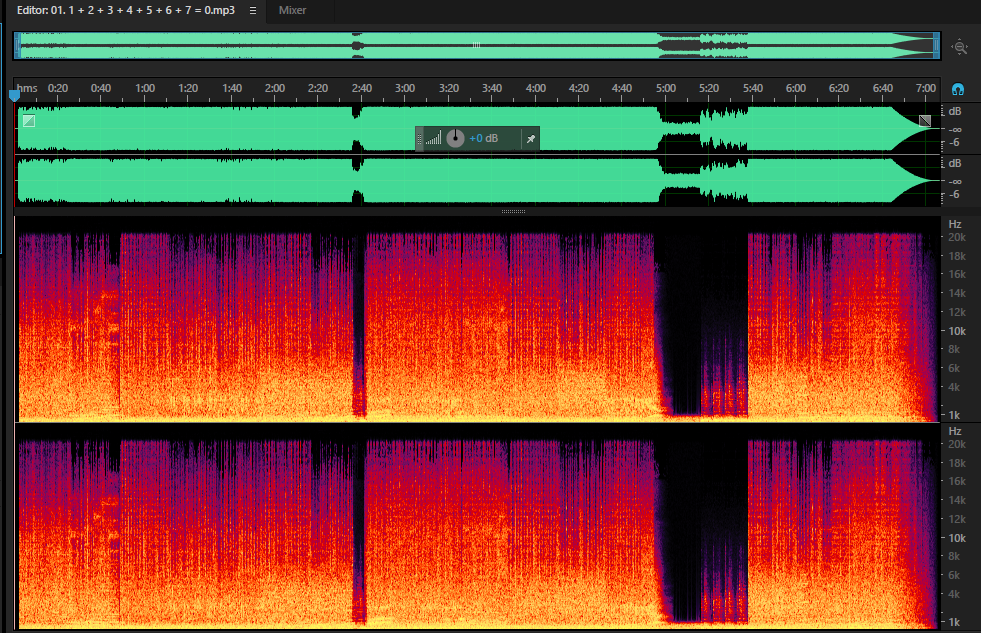This screenshot has height=633, width=981.
Task: Click the fade in handle on waveform
Action: point(29,121)
